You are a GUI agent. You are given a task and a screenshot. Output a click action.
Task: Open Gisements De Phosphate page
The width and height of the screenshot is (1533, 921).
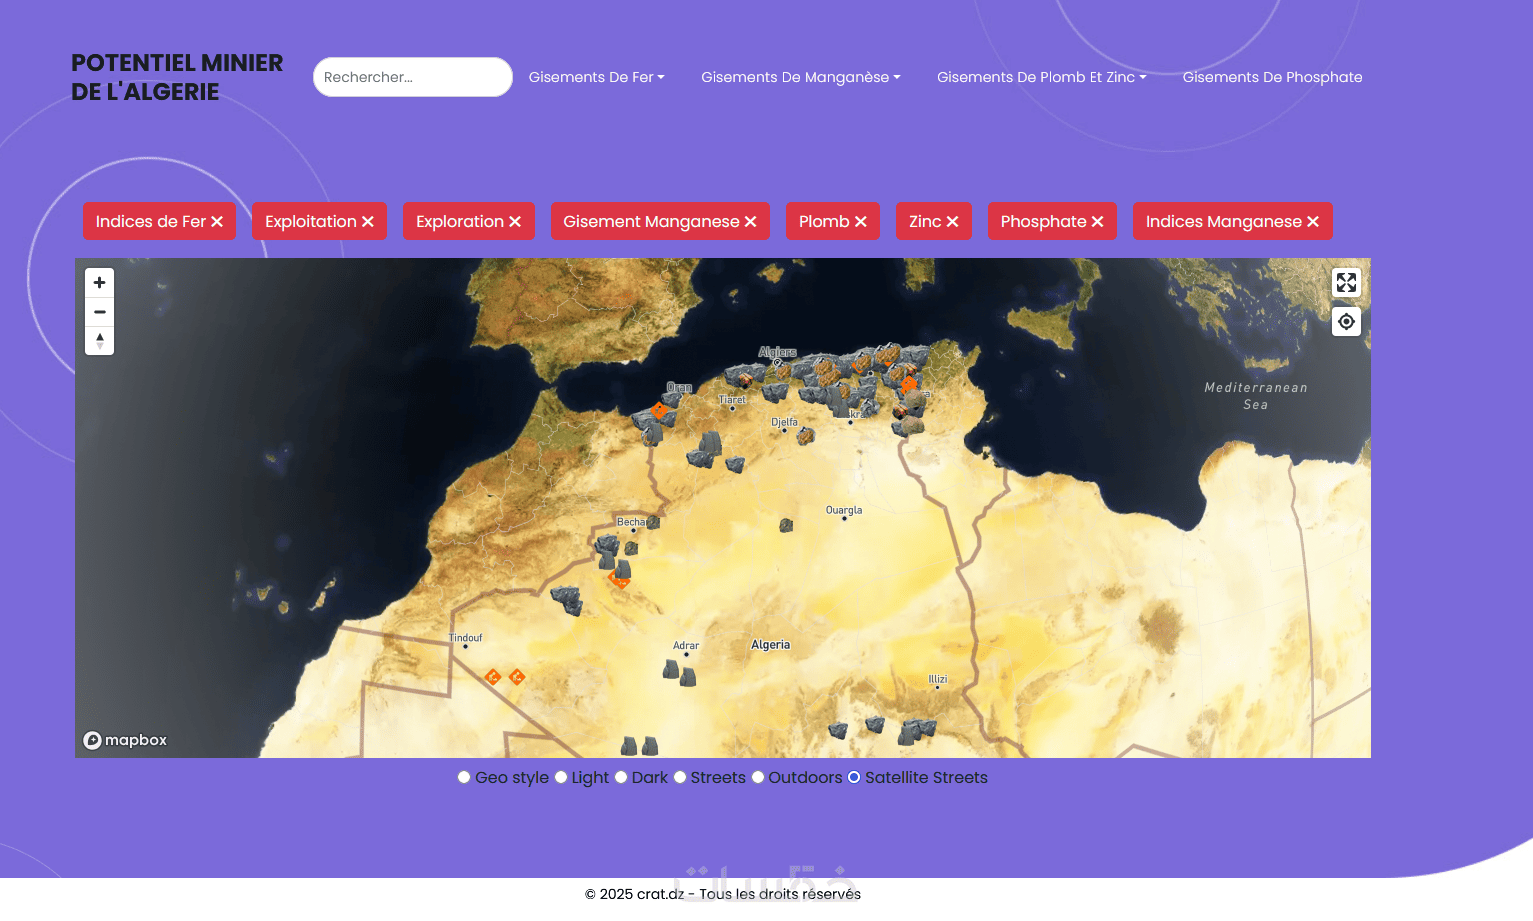[x=1272, y=77]
